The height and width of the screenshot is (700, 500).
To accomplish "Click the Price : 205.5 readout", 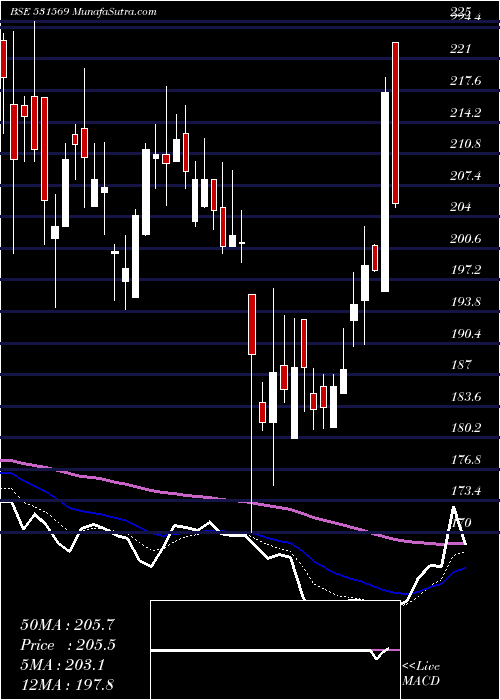I will 67,645.
